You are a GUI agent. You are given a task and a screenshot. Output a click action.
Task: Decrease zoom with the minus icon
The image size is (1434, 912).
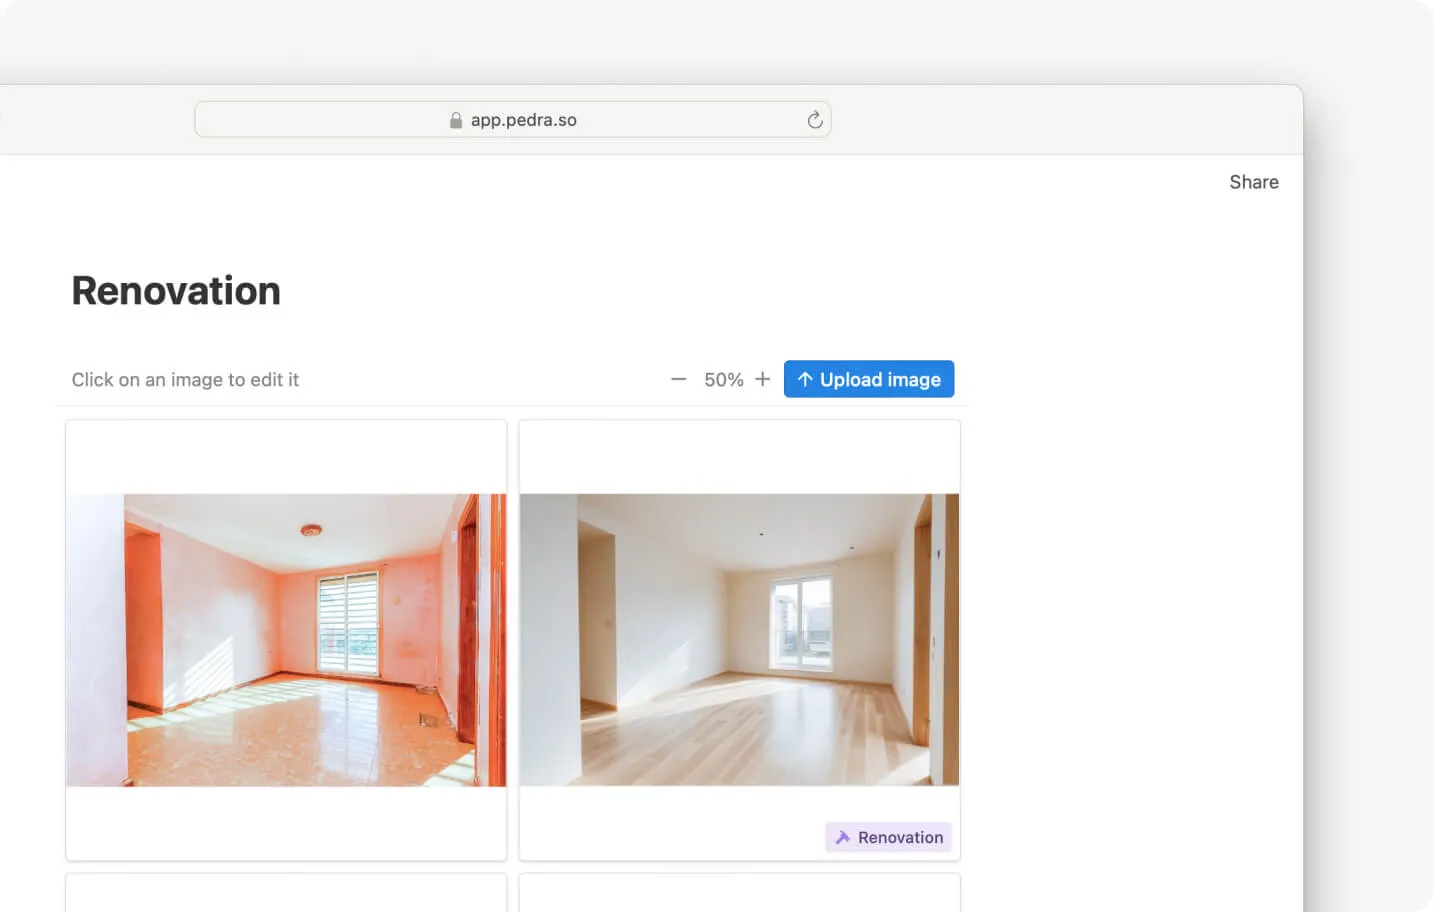tap(678, 379)
